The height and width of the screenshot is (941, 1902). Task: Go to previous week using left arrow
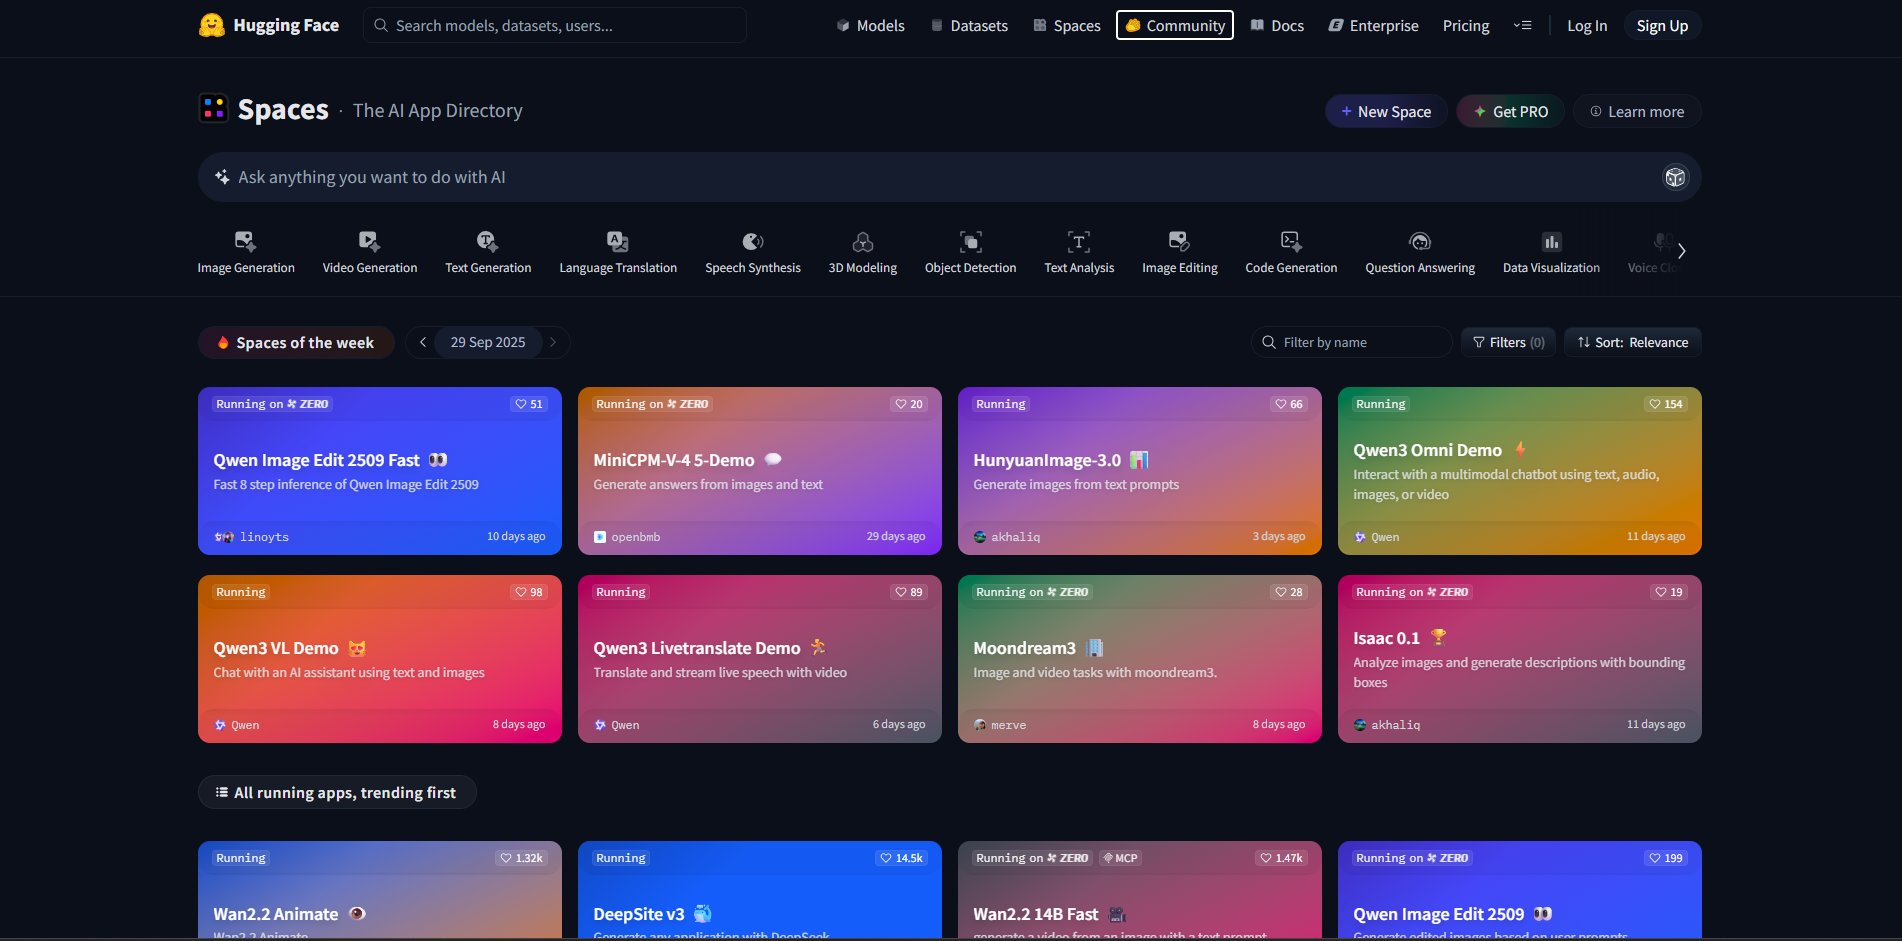click(423, 342)
